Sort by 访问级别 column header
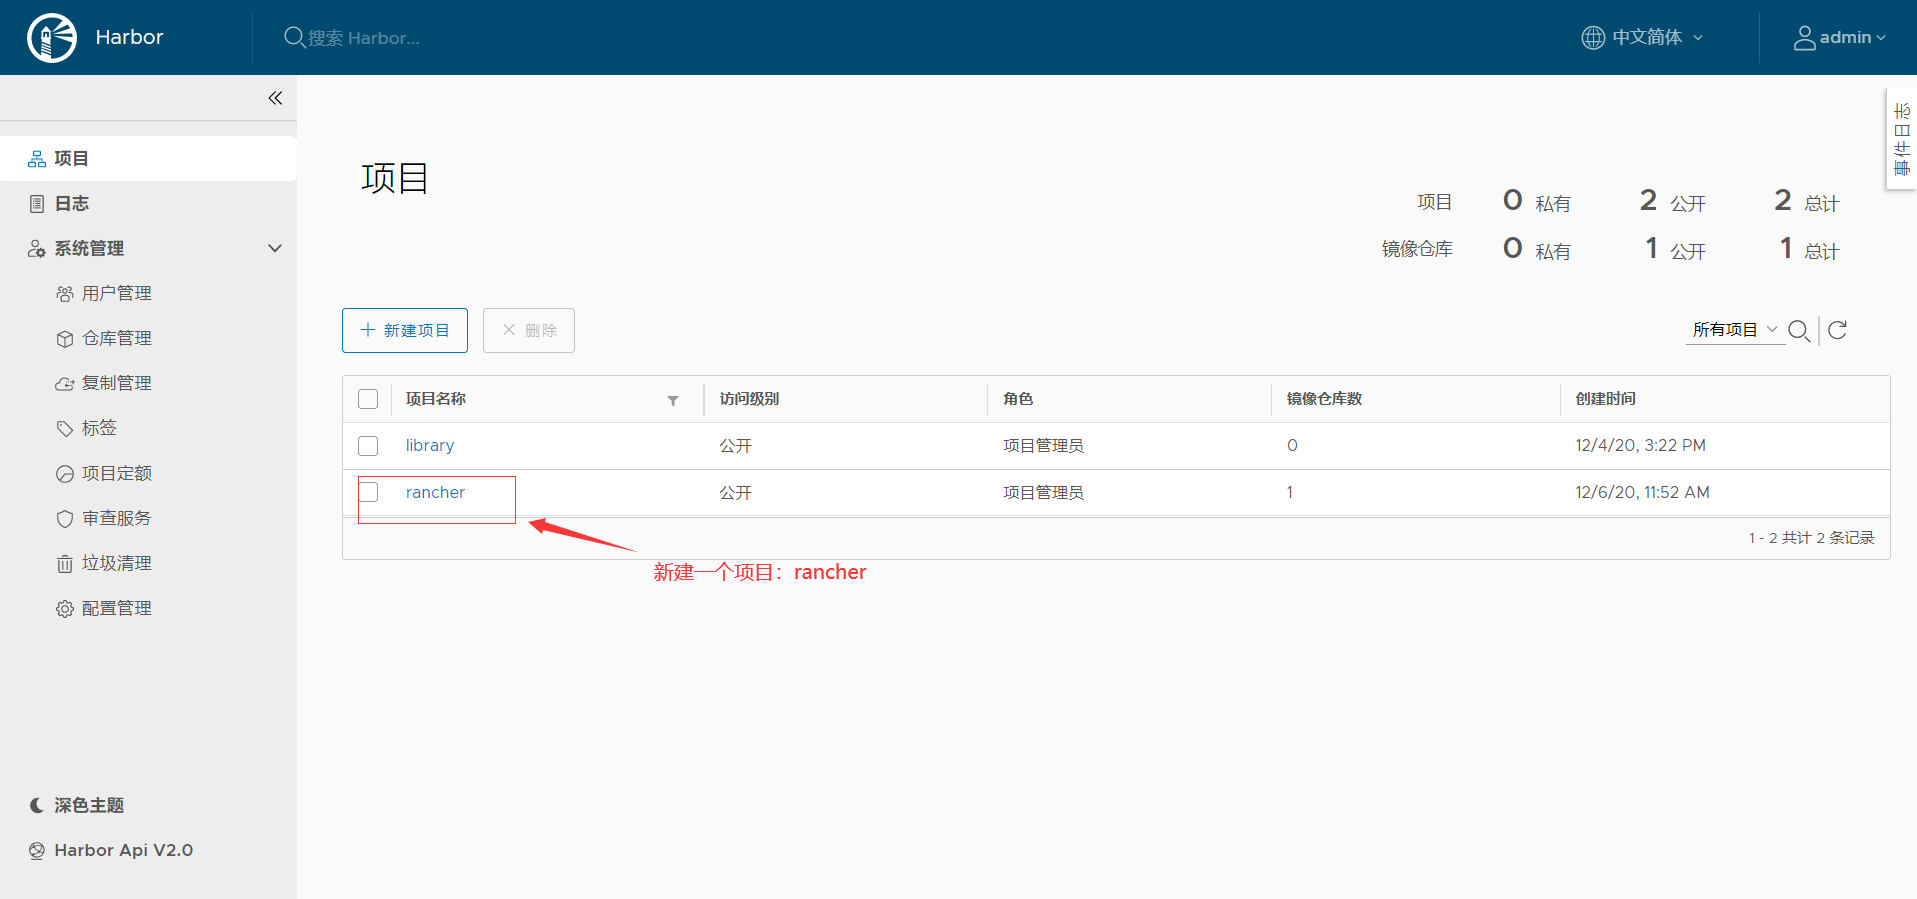 tap(749, 399)
